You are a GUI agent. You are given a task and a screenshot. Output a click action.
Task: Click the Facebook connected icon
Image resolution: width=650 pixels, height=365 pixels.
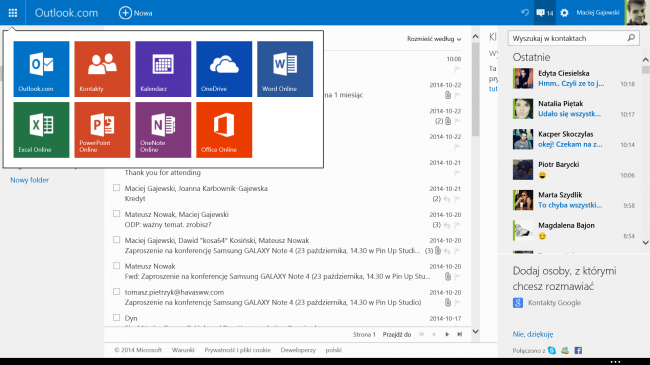coord(578,350)
